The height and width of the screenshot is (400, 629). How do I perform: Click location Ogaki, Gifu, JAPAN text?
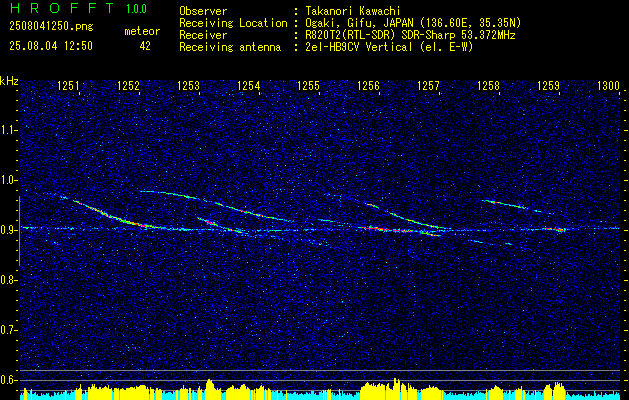413,23
